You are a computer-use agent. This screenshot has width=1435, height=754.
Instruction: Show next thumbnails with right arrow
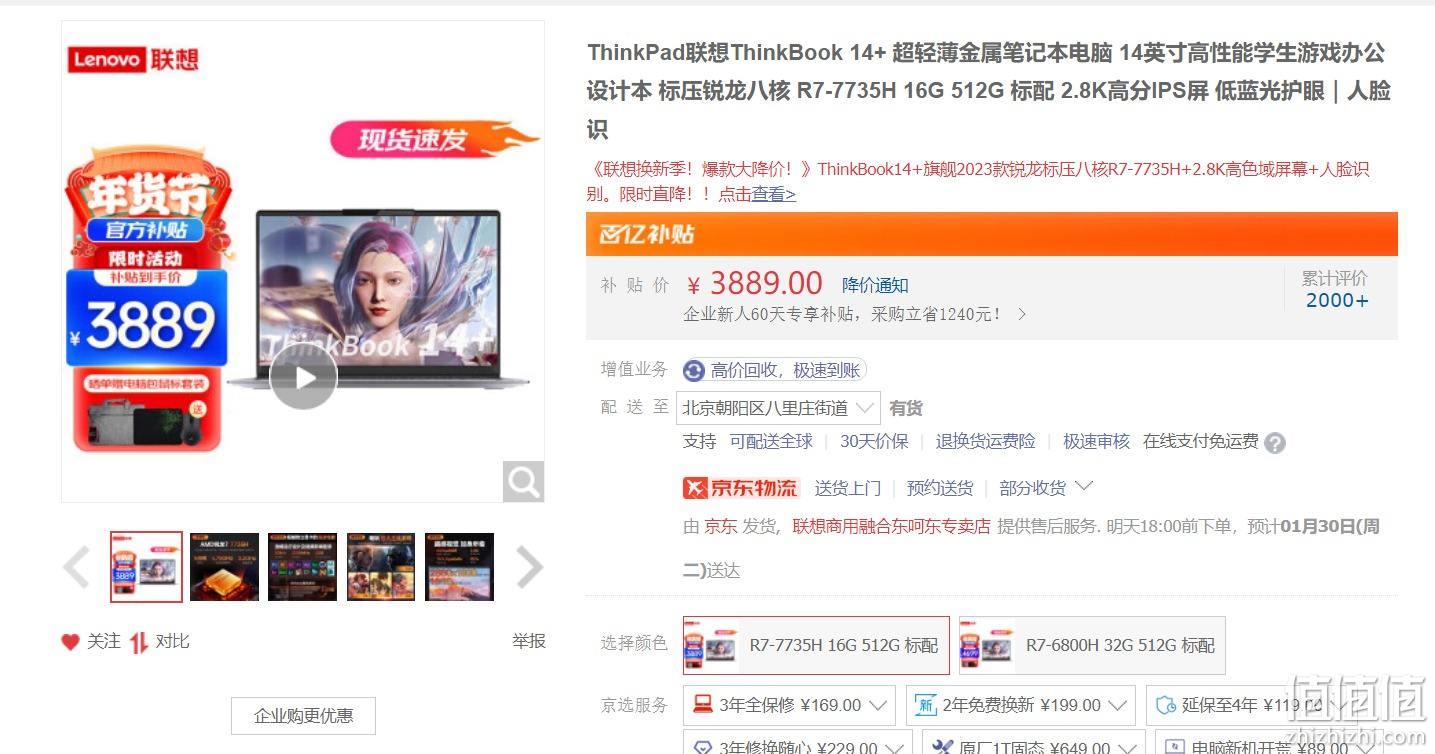(x=529, y=567)
